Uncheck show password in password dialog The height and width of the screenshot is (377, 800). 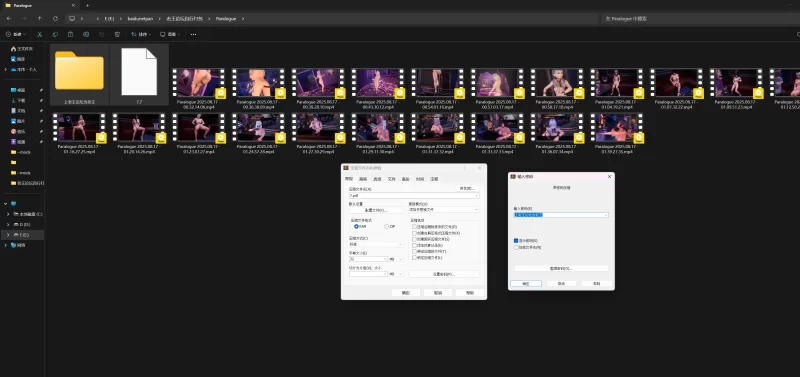516,240
